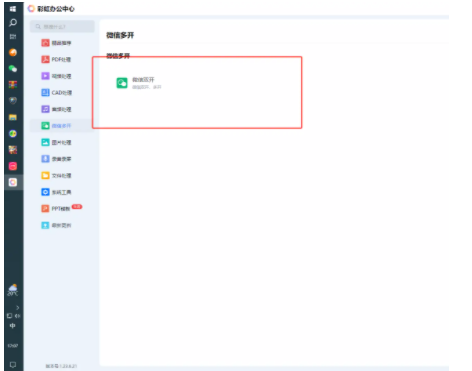Select the purple video processing sidebar item
Image resolution: width=472 pixels, height=371 pixels.
coord(56,76)
